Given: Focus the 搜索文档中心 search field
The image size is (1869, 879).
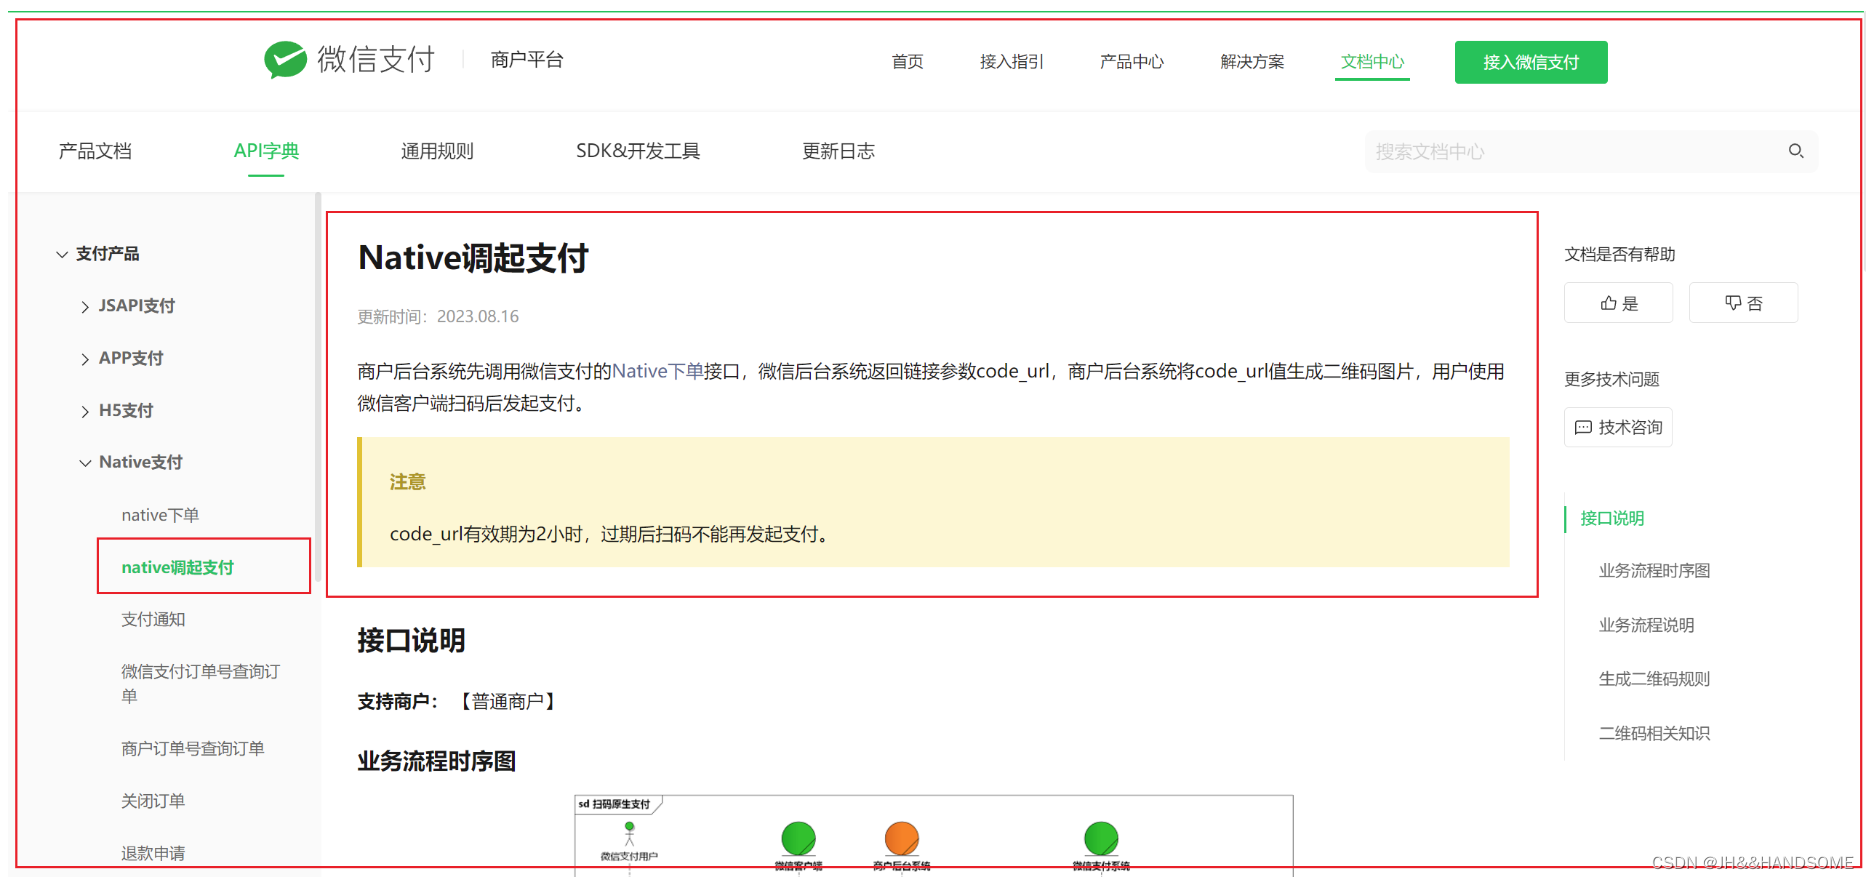Looking at the screenshot, I should [1591, 151].
